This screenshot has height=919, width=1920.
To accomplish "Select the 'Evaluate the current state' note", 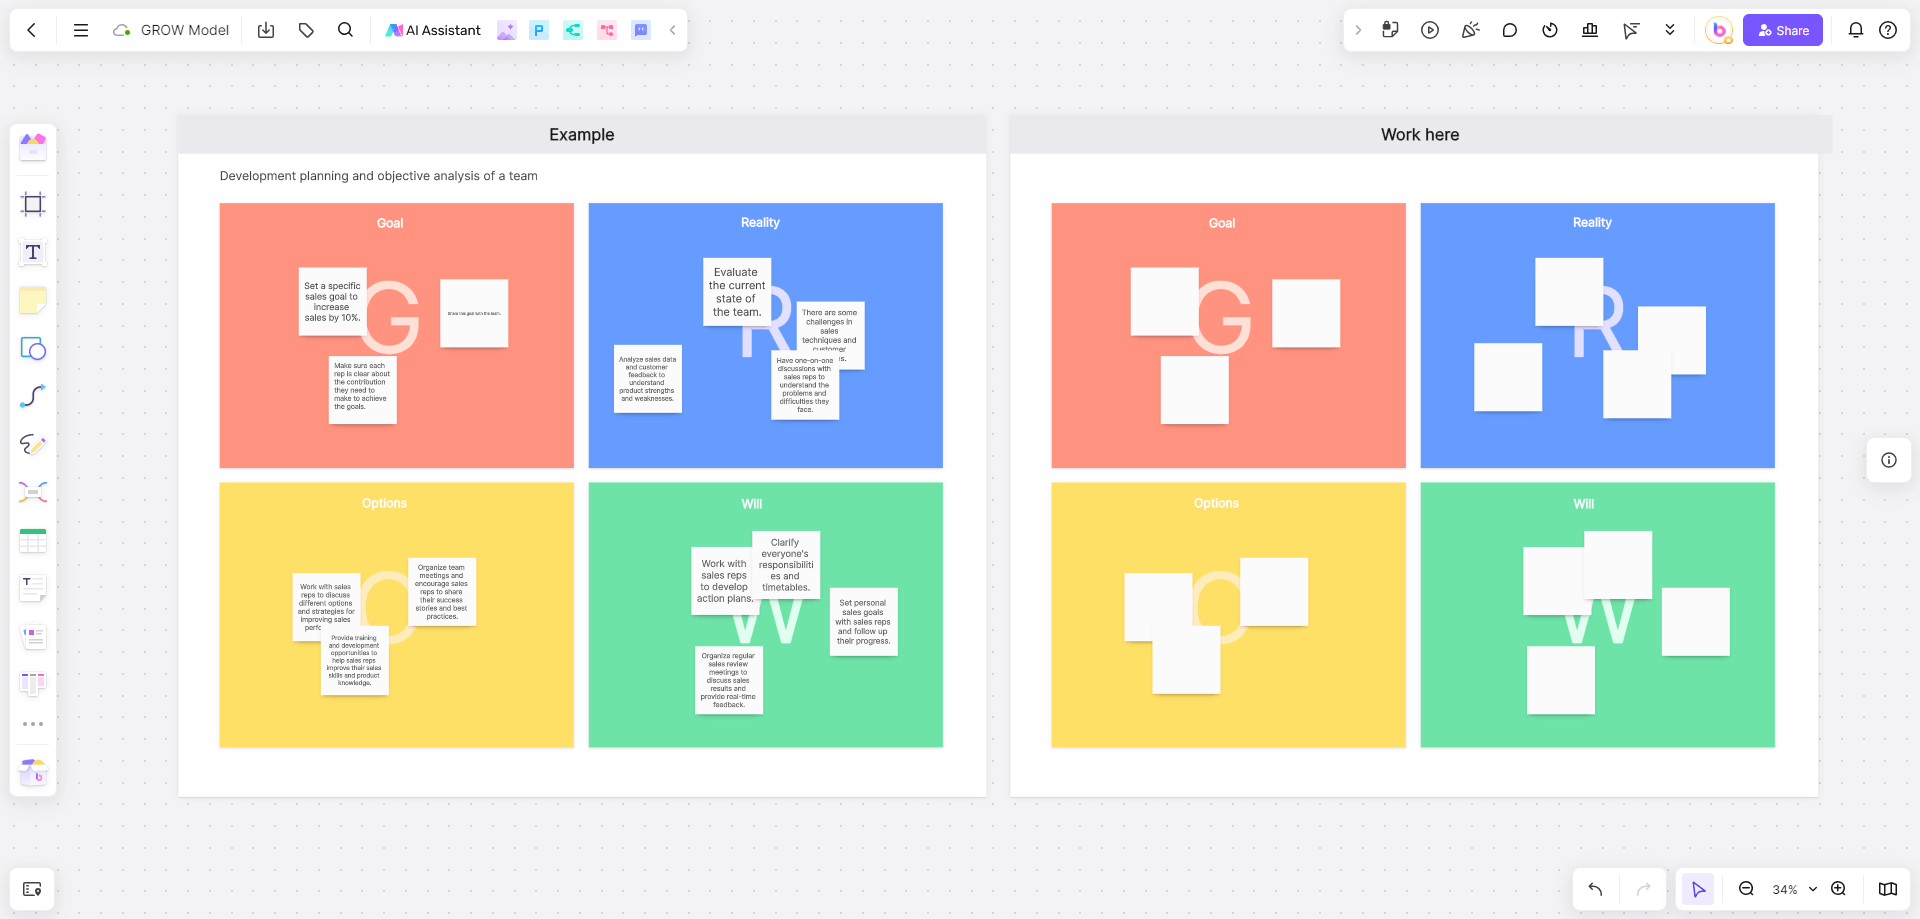I will (737, 292).
